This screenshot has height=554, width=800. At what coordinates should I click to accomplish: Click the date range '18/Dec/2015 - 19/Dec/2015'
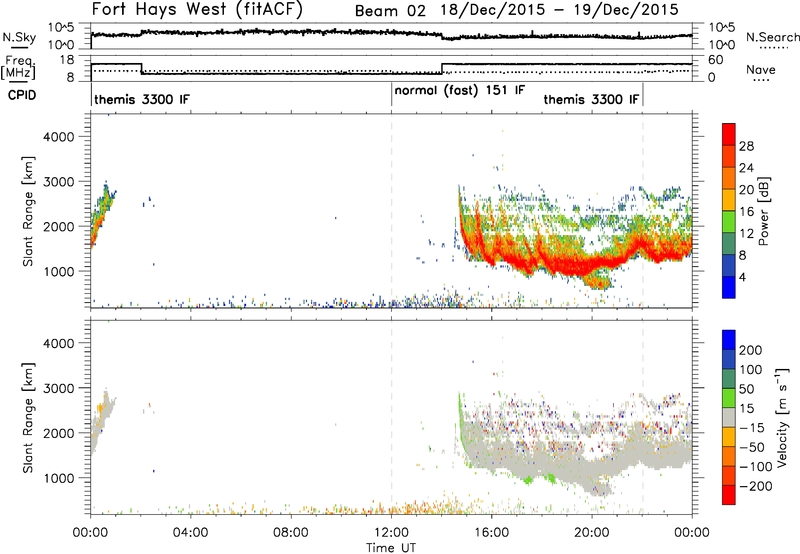(560, 10)
